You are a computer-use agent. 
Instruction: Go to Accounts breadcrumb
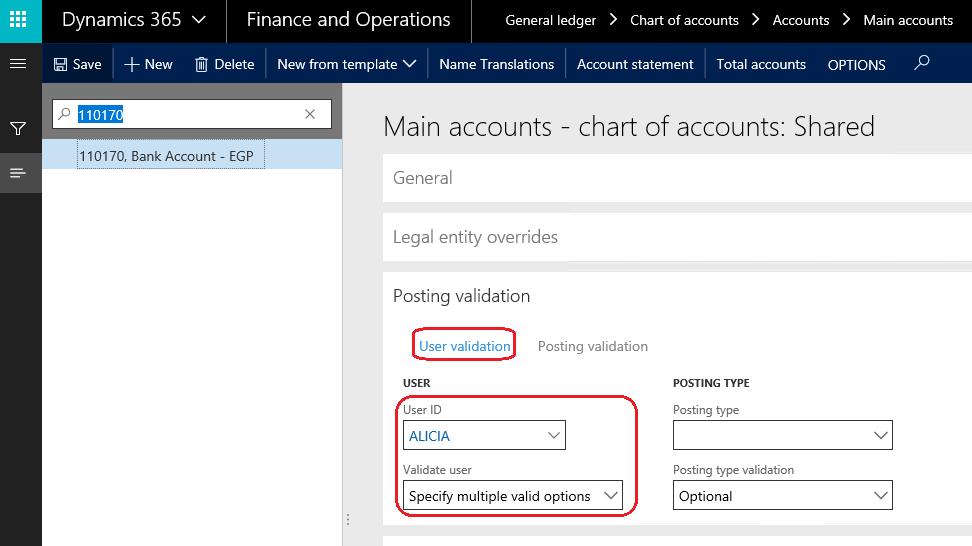coord(800,20)
